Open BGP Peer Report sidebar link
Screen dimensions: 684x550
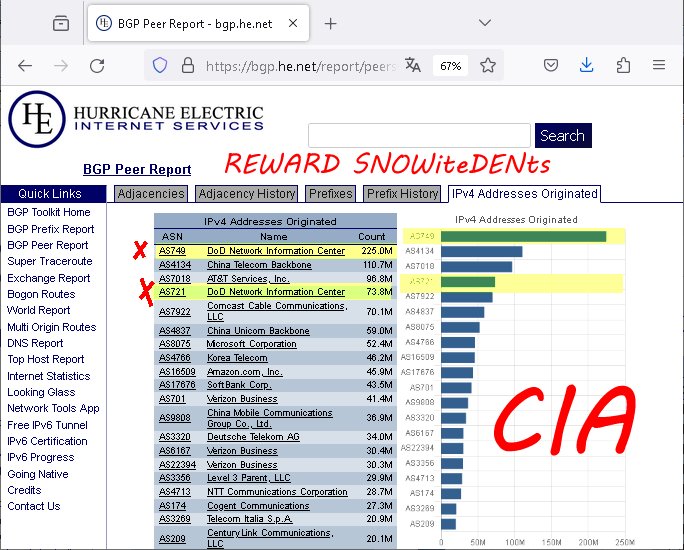(x=48, y=245)
